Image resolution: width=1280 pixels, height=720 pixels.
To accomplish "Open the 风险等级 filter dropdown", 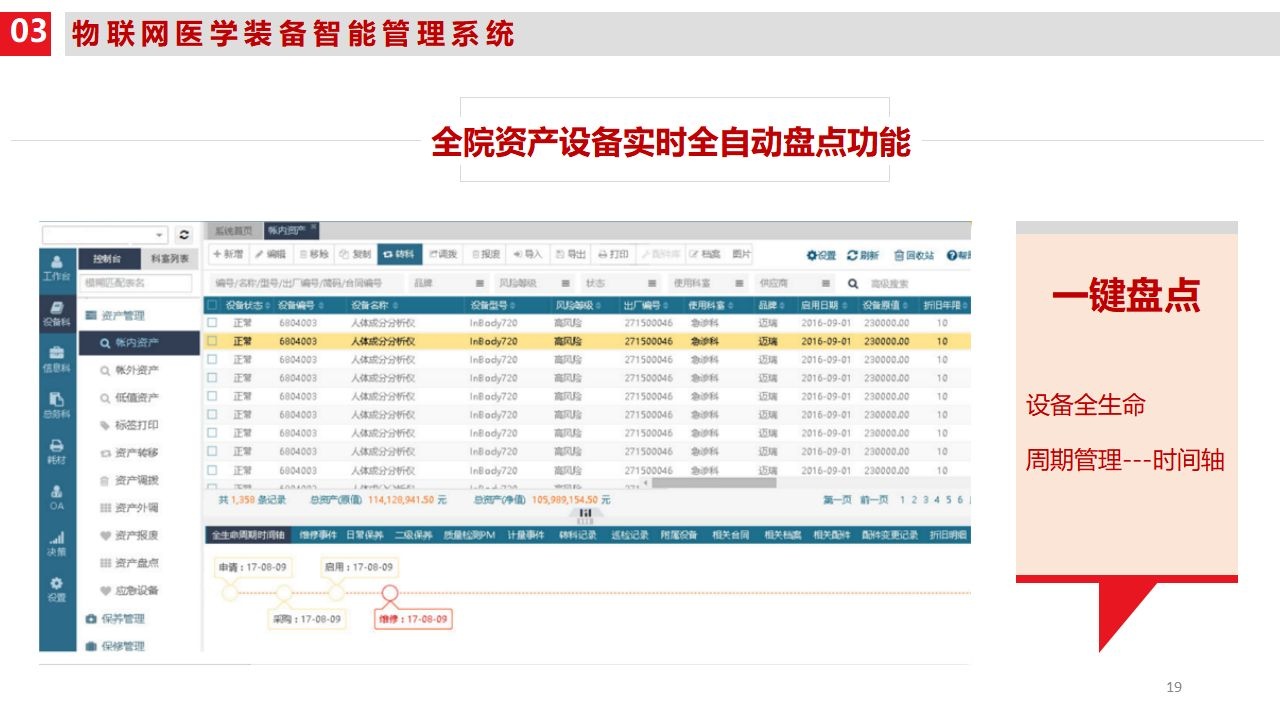I will pyautogui.click(x=534, y=284).
